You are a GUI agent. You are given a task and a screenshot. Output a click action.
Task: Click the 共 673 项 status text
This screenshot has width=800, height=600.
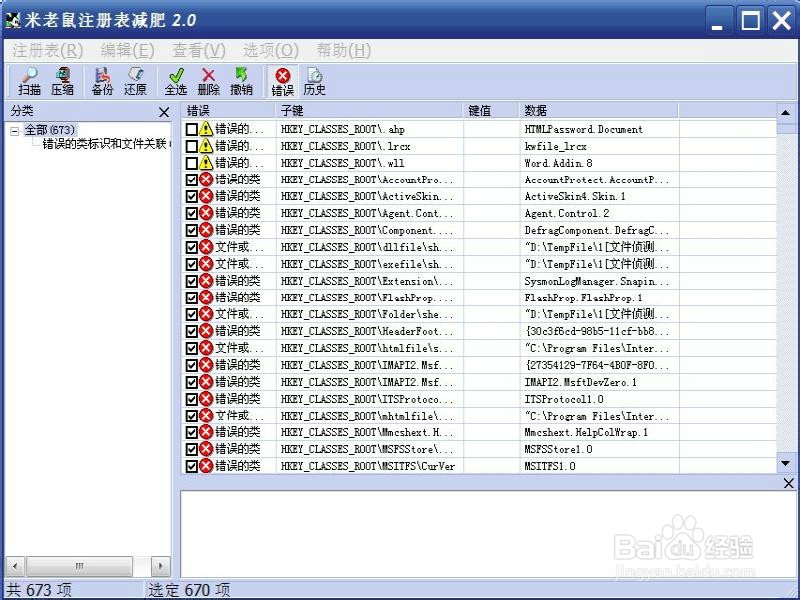click(x=39, y=590)
